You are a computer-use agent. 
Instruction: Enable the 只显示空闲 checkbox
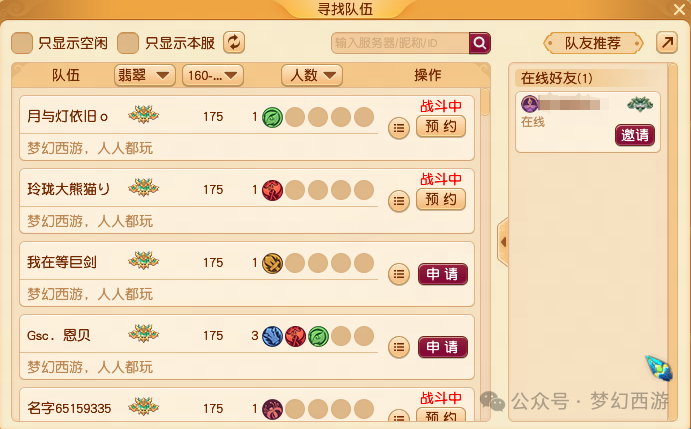(22, 43)
